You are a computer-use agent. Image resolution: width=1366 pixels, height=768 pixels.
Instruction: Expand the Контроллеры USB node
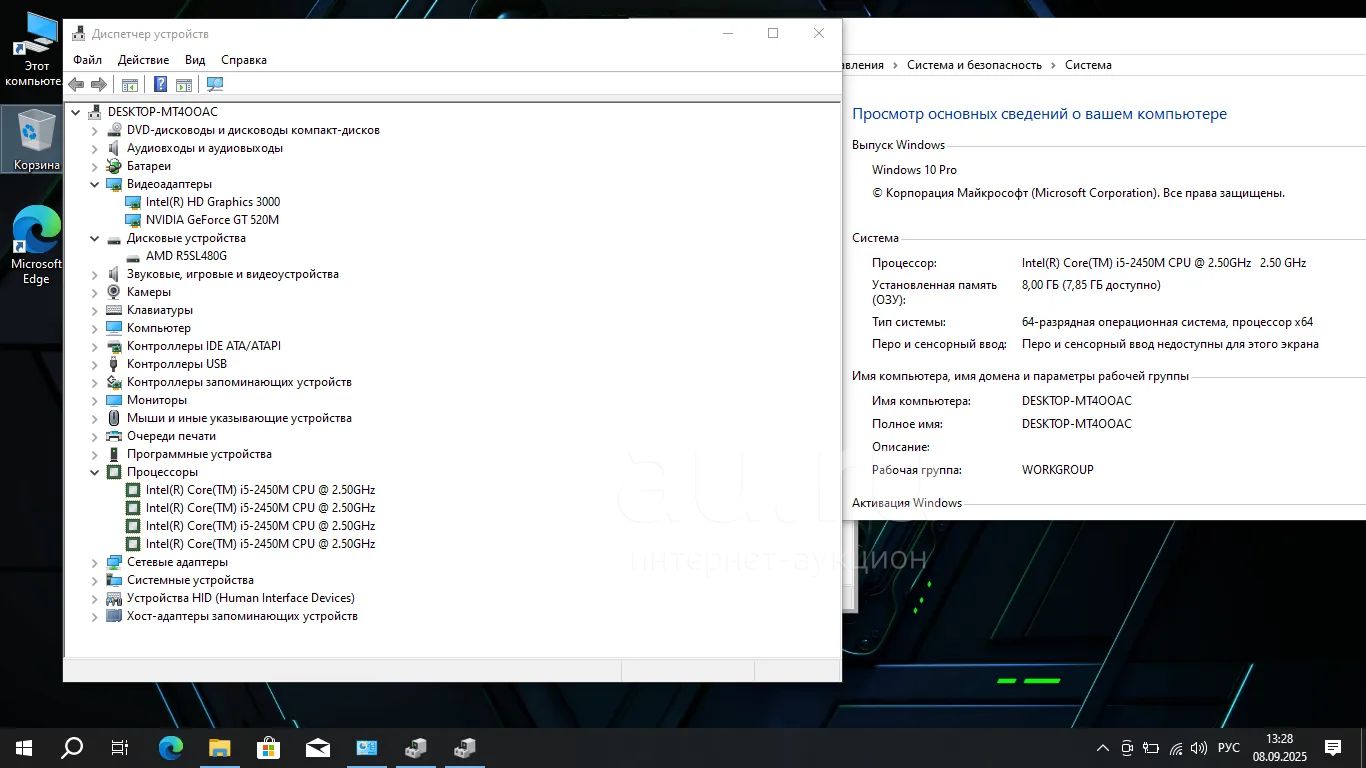pyautogui.click(x=95, y=364)
